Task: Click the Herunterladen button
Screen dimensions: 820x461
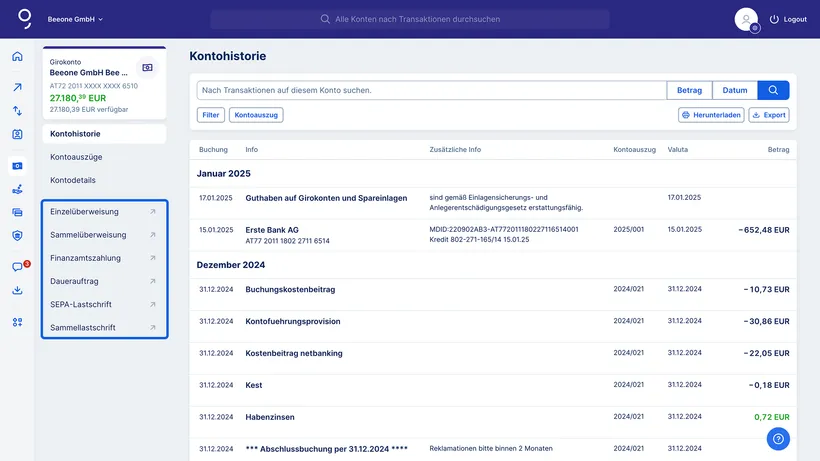Action: [x=711, y=115]
